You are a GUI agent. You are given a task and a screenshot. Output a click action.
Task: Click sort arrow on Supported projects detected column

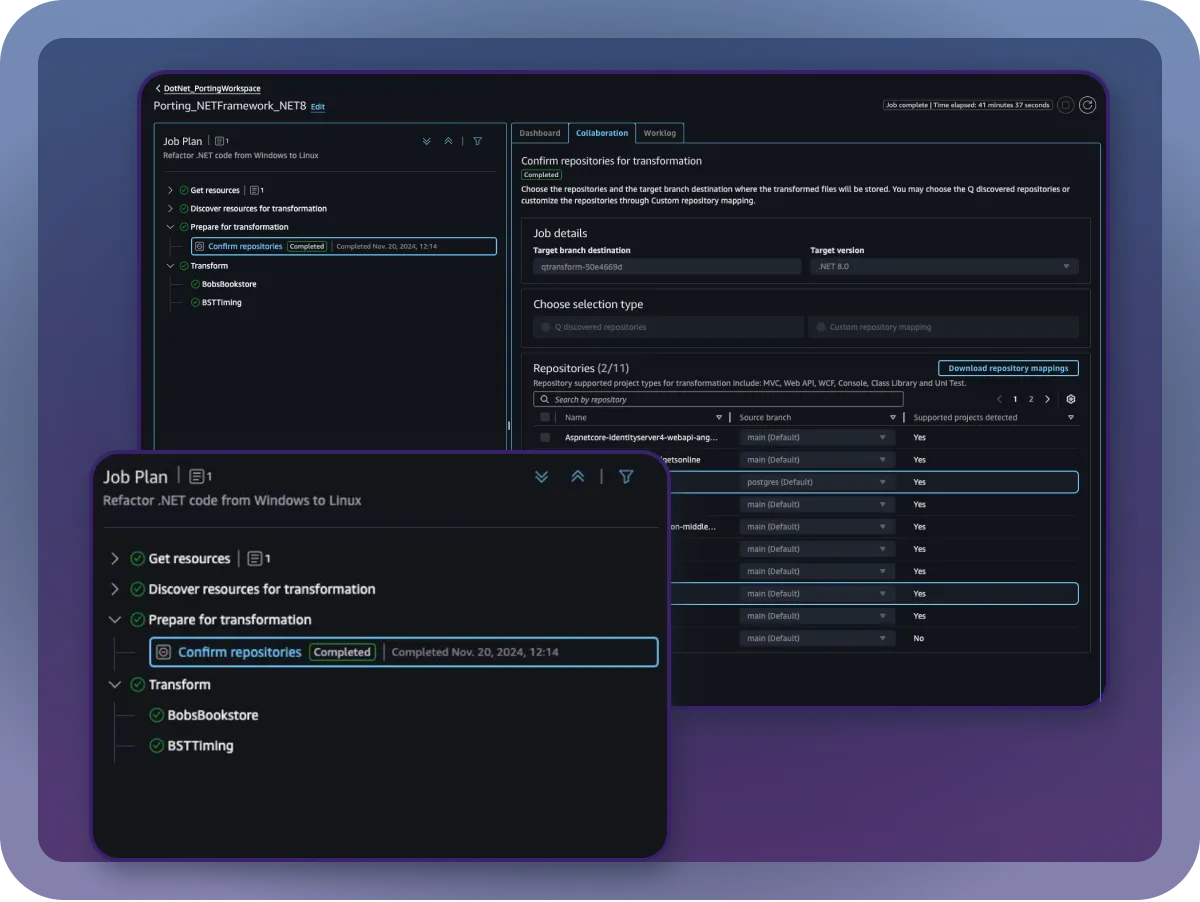1070,418
